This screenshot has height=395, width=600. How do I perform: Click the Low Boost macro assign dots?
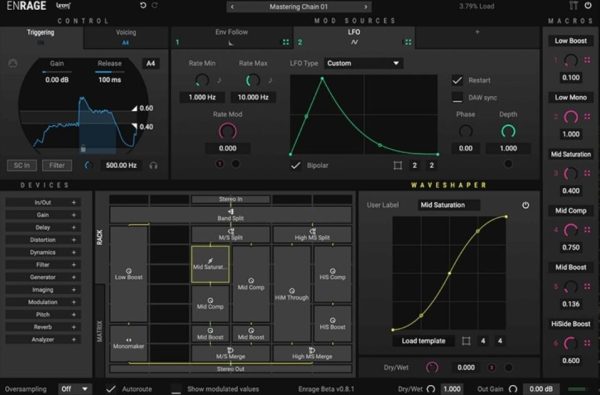(587, 60)
